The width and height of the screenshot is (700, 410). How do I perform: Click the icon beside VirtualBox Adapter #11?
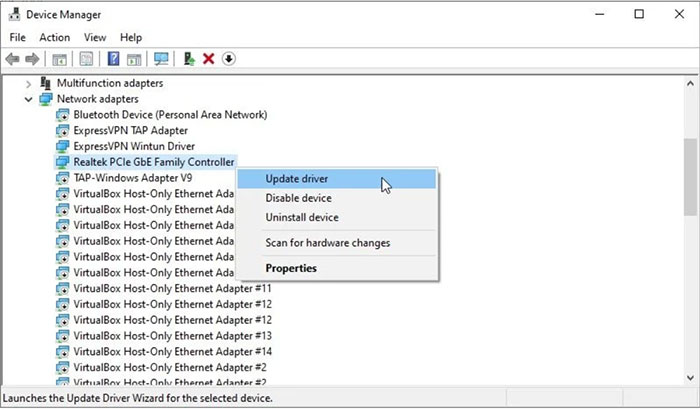click(x=62, y=289)
